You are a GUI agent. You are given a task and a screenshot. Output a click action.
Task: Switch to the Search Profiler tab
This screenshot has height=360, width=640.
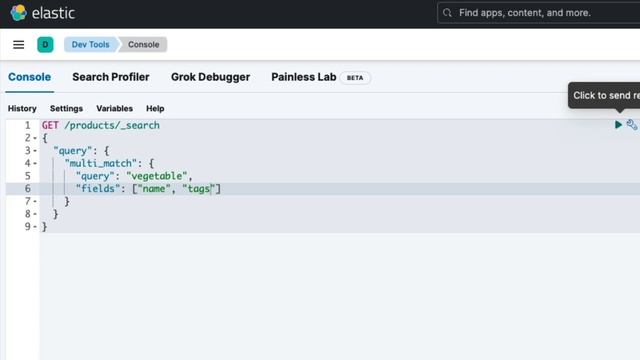(111, 77)
